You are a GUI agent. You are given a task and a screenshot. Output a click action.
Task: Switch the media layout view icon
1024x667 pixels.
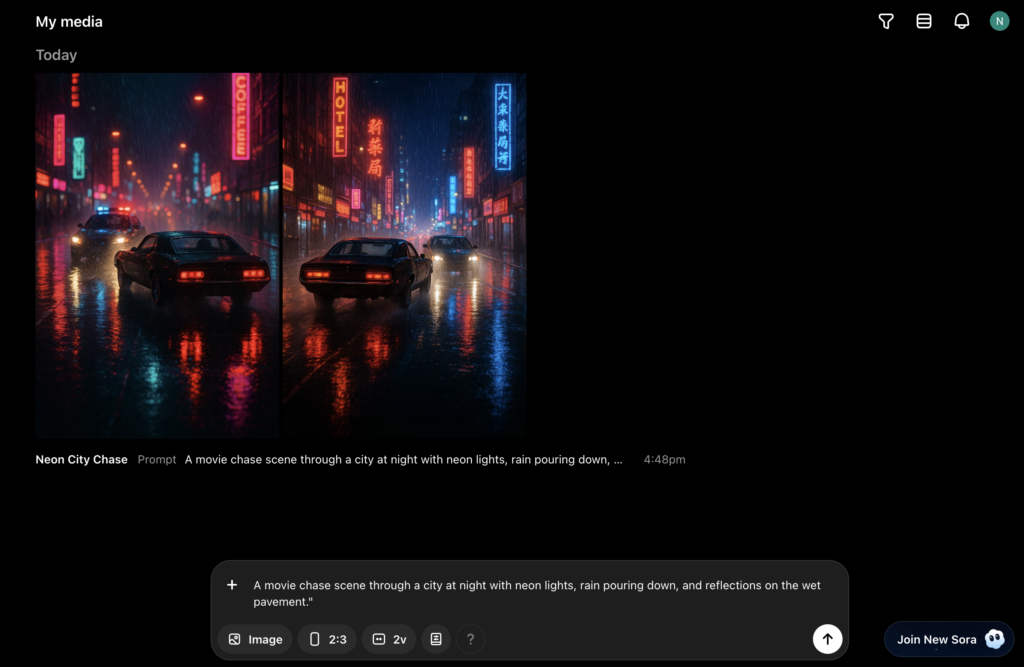point(923,21)
